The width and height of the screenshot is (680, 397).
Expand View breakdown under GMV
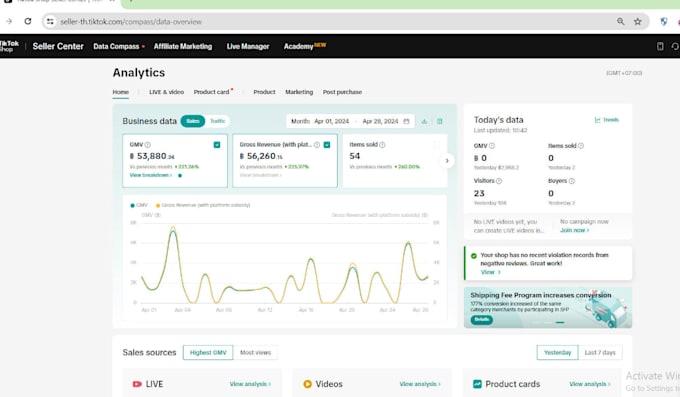pos(151,175)
